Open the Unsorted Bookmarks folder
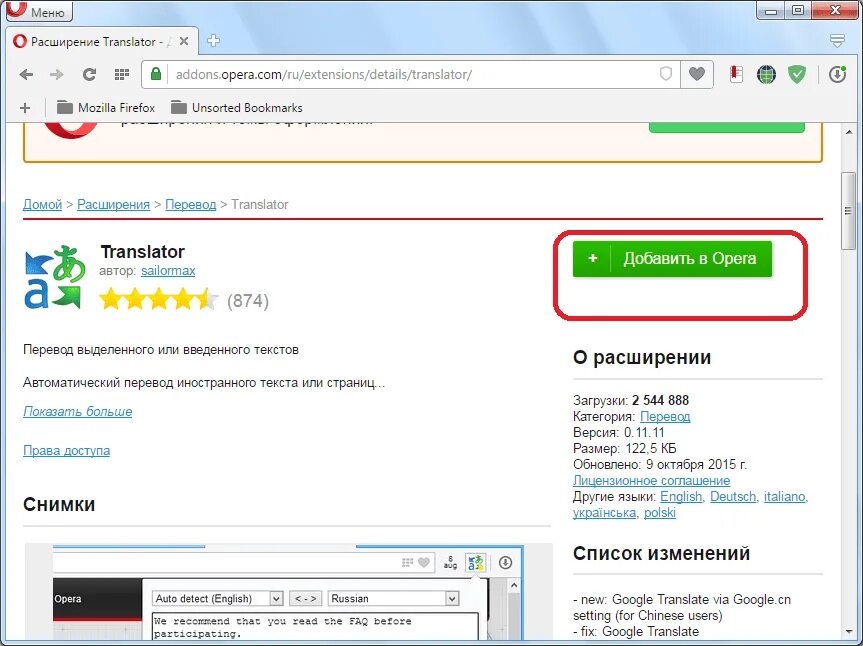The height and width of the screenshot is (646, 863). pyautogui.click(x=237, y=107)
